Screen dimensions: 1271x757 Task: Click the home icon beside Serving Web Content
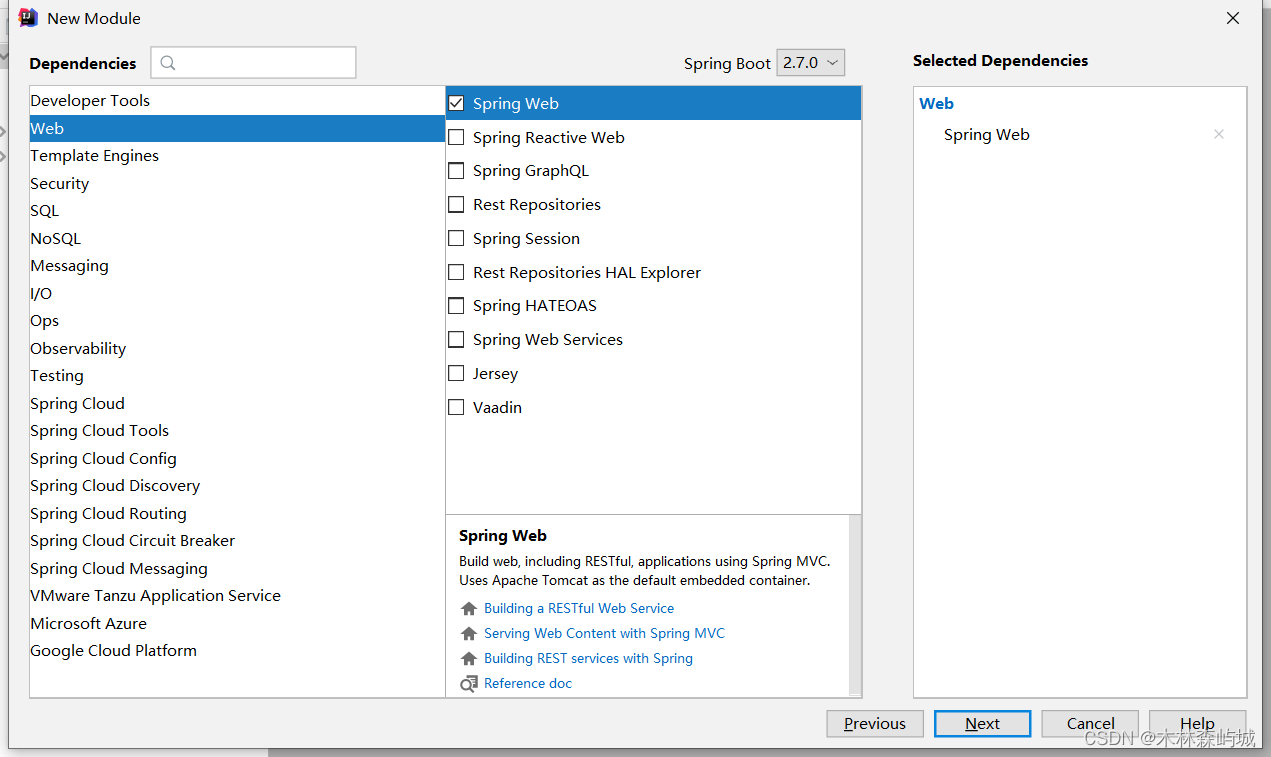(469, 634)
